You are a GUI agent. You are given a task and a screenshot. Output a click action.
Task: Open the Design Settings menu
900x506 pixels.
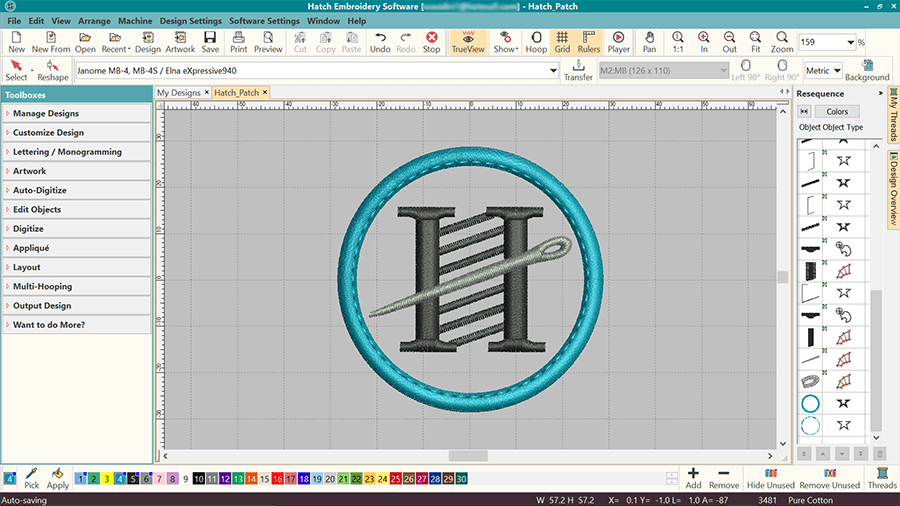pos(190,20)
